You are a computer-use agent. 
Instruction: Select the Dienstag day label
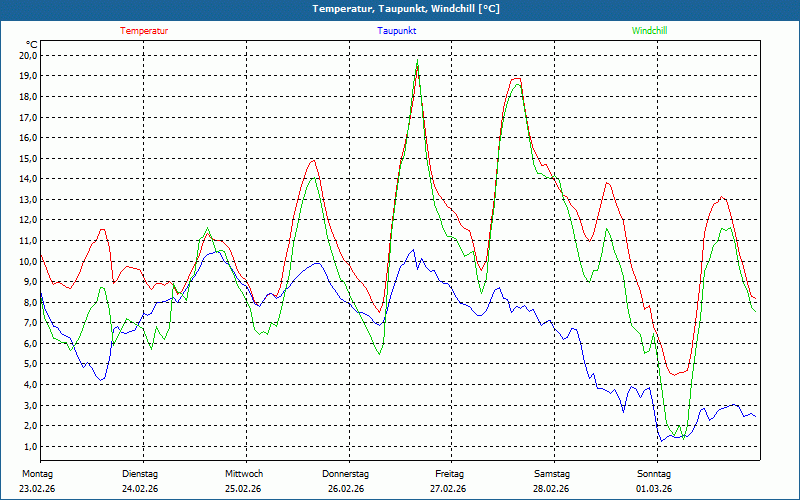pos(140,474)
